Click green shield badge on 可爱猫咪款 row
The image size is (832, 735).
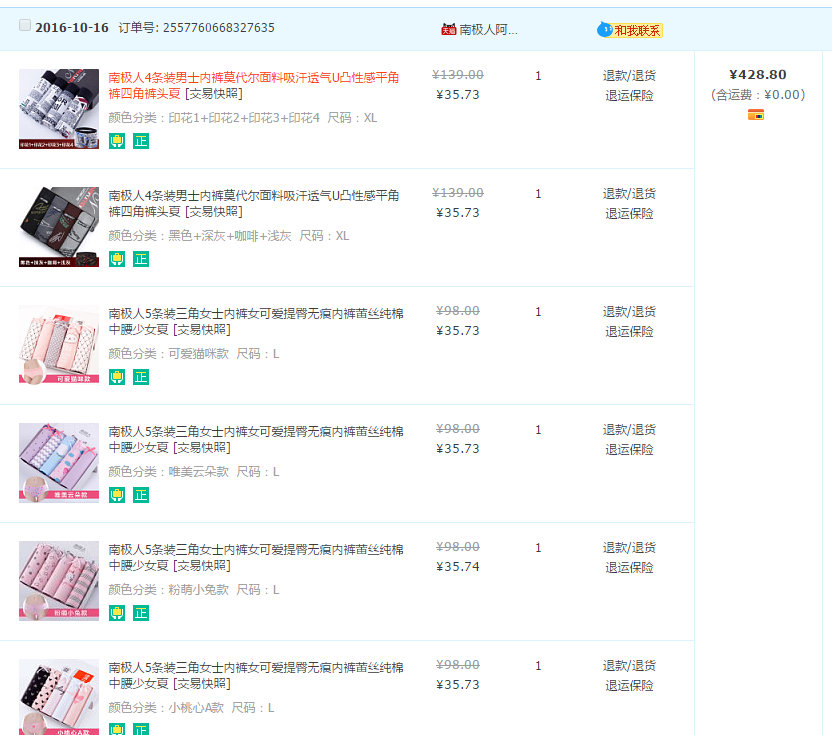pos(117,377)
